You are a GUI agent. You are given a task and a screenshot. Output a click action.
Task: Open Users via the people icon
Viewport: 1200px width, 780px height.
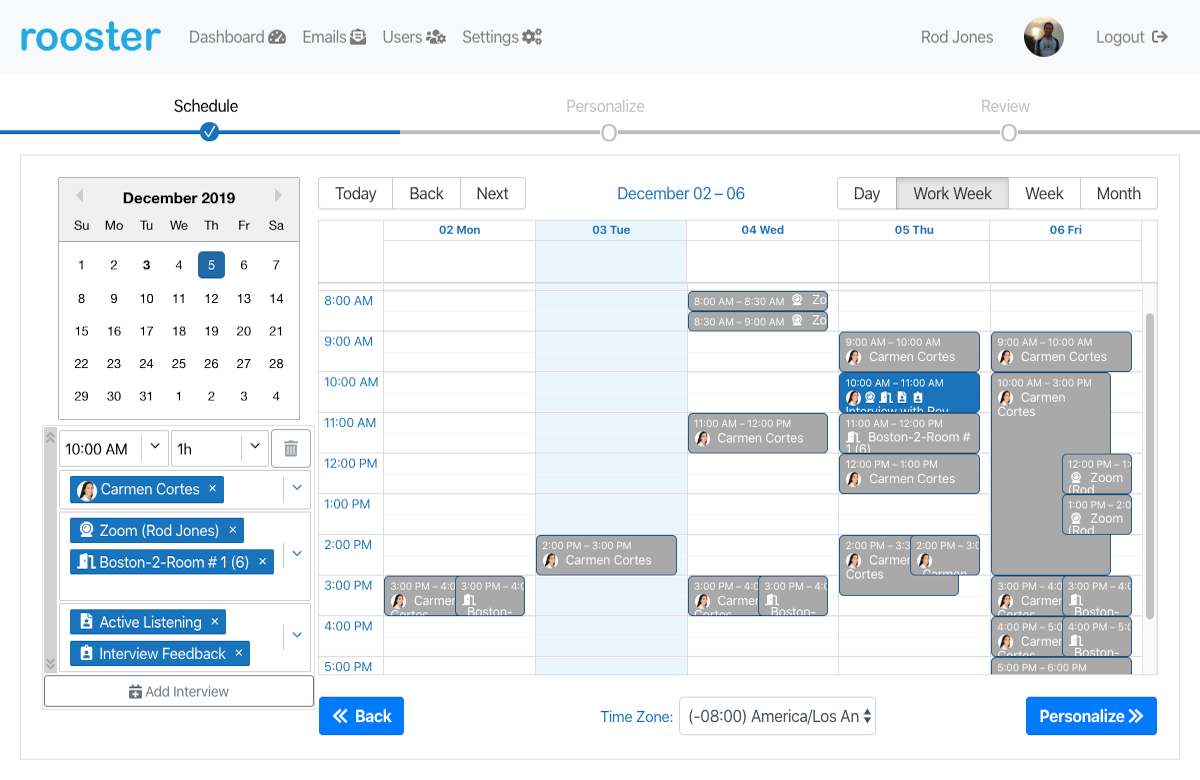click(x=437, y=36)
